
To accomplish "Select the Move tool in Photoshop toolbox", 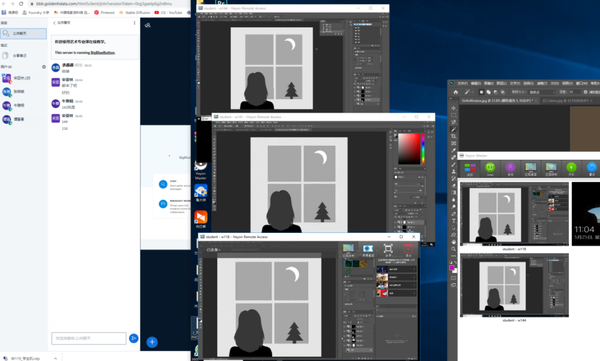I will click(453, 108).
